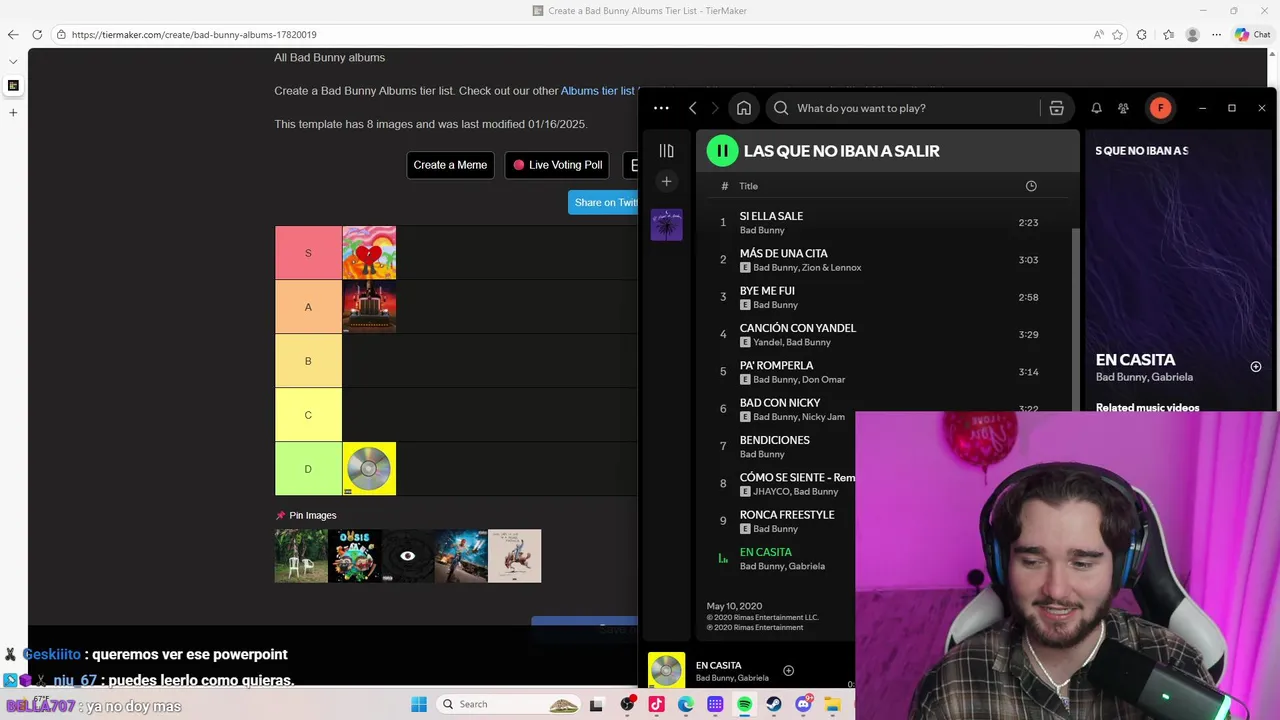Open Albums tier list link
The width and height of the screenshot is (1280, 720).
click(598, 91)
